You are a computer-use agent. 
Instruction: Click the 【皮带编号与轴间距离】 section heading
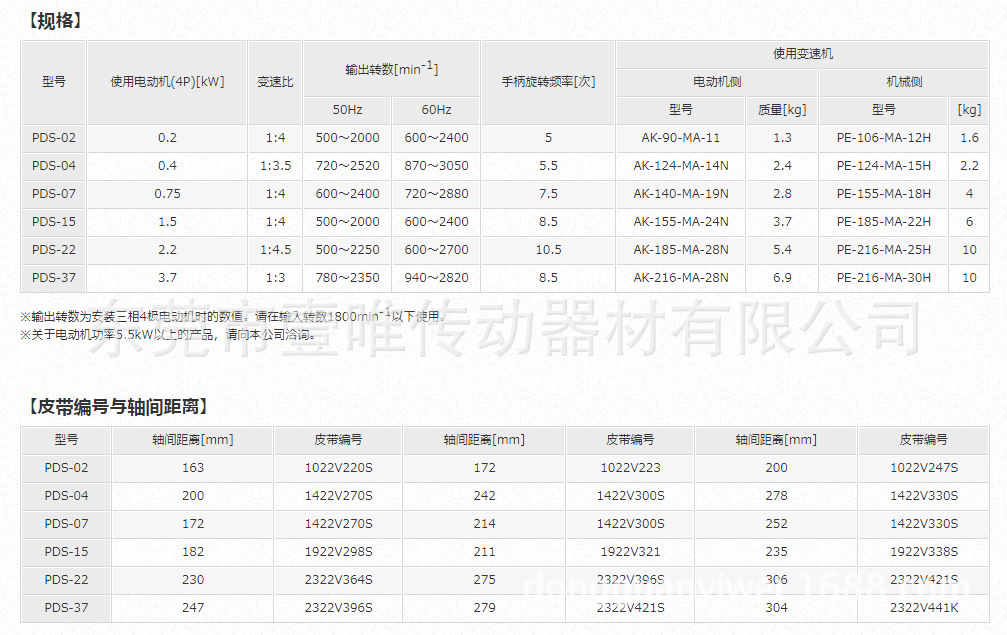[118, 406]
